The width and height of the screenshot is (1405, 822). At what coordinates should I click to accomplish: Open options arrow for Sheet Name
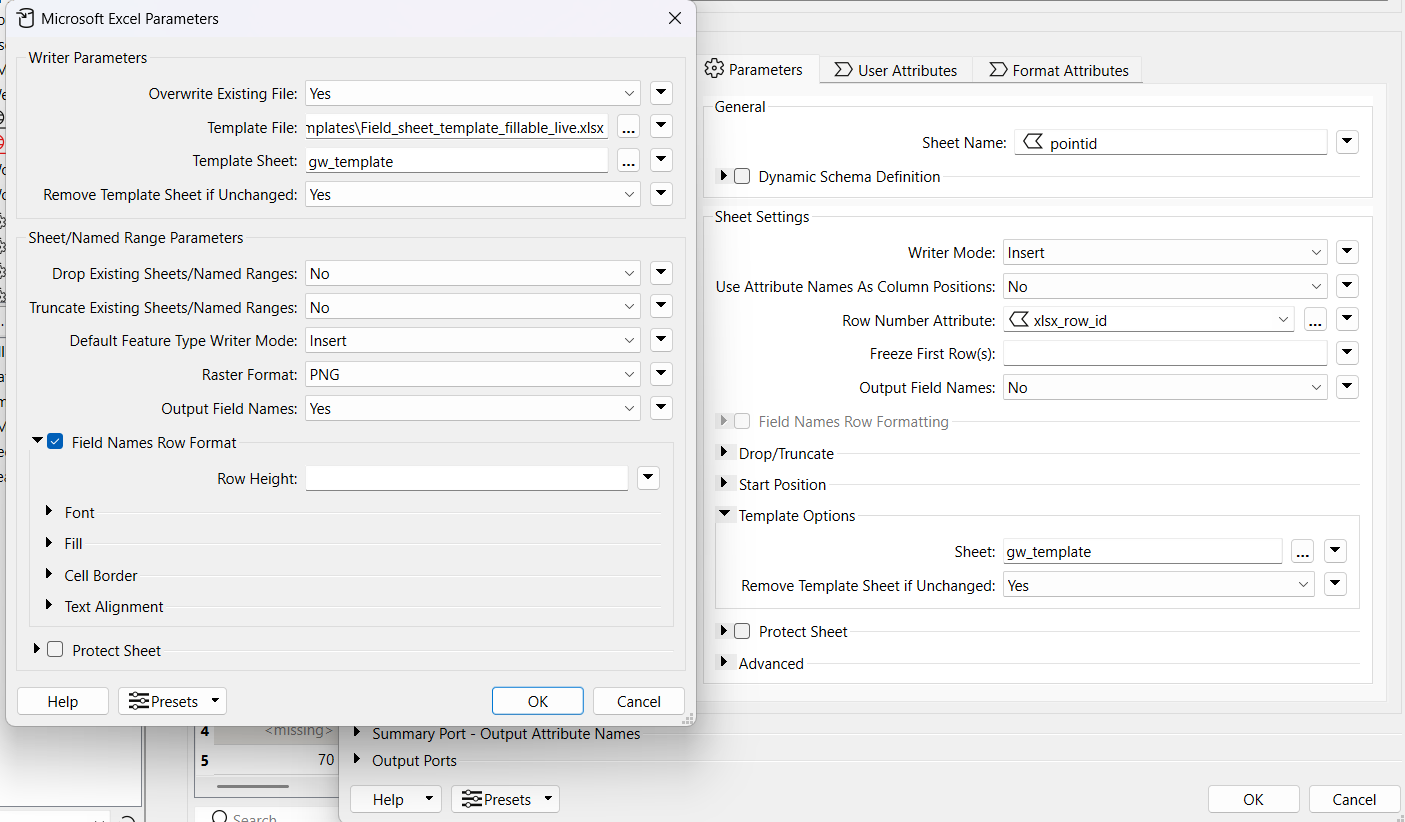coord(1347,142)
